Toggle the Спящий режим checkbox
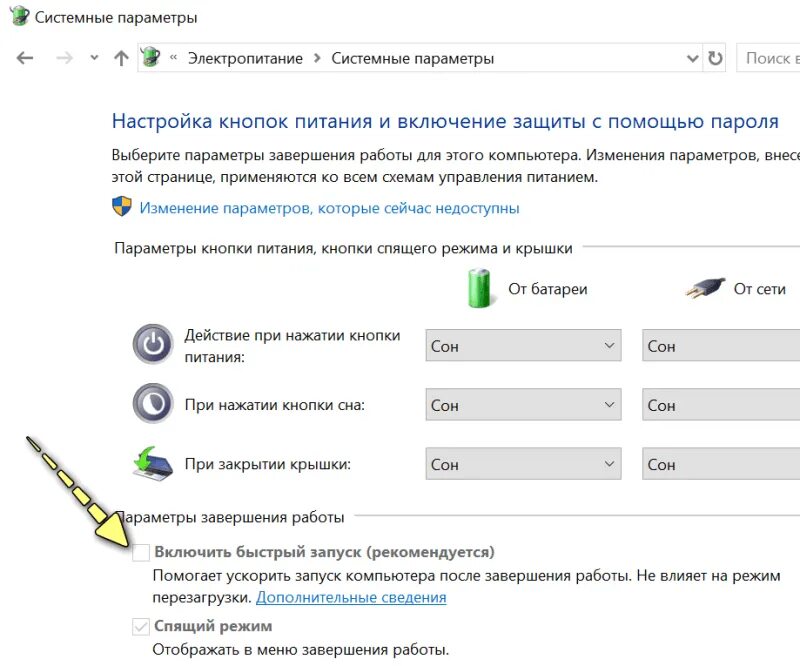Image resolution: width=800 pixels, height=666 pixels. [141, 626]
